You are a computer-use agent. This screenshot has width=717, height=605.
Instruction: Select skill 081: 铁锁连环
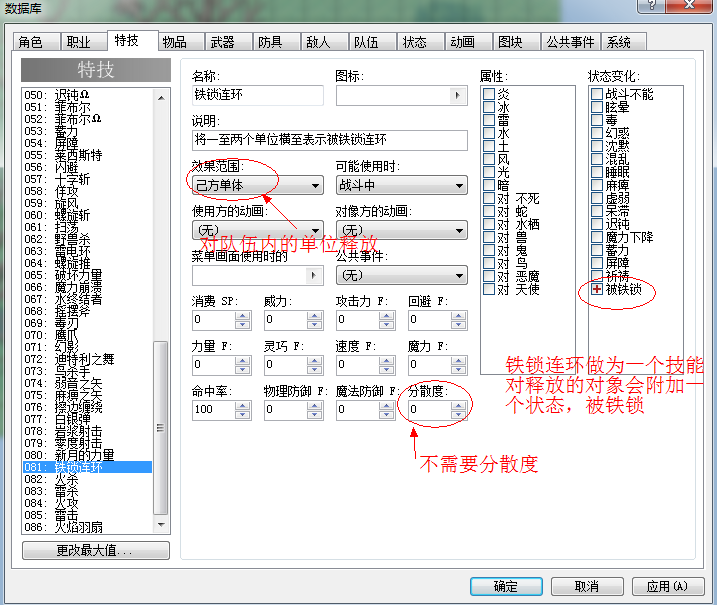[x=87, y=467]
